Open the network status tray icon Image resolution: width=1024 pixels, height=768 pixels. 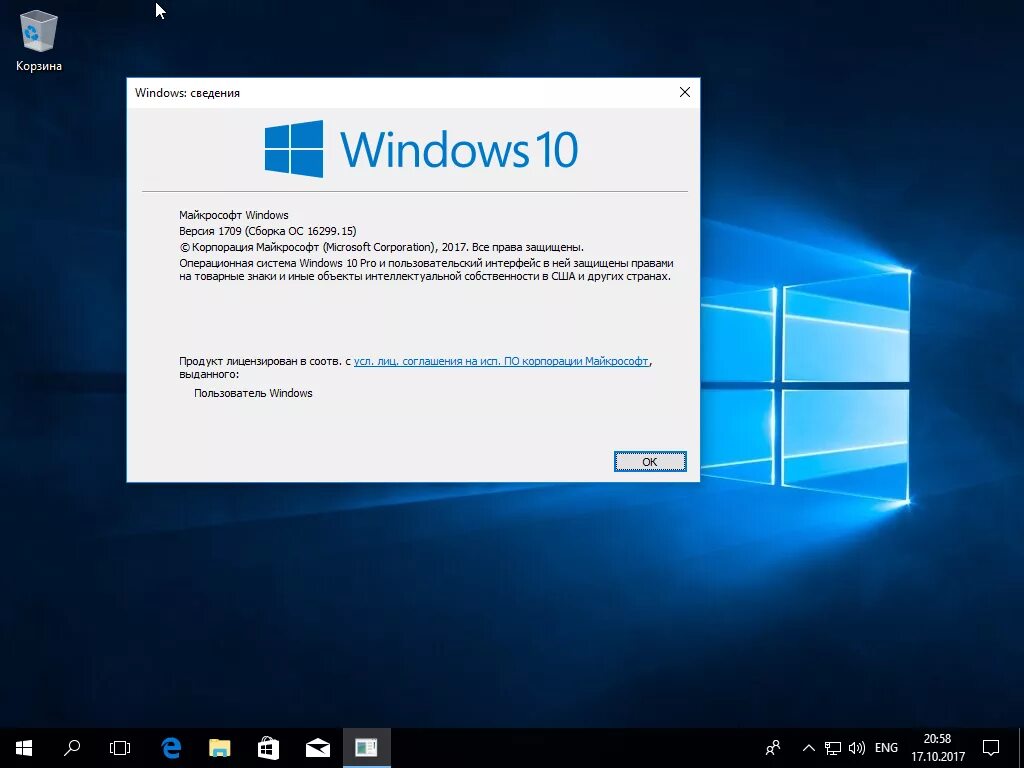pos(832,748)
